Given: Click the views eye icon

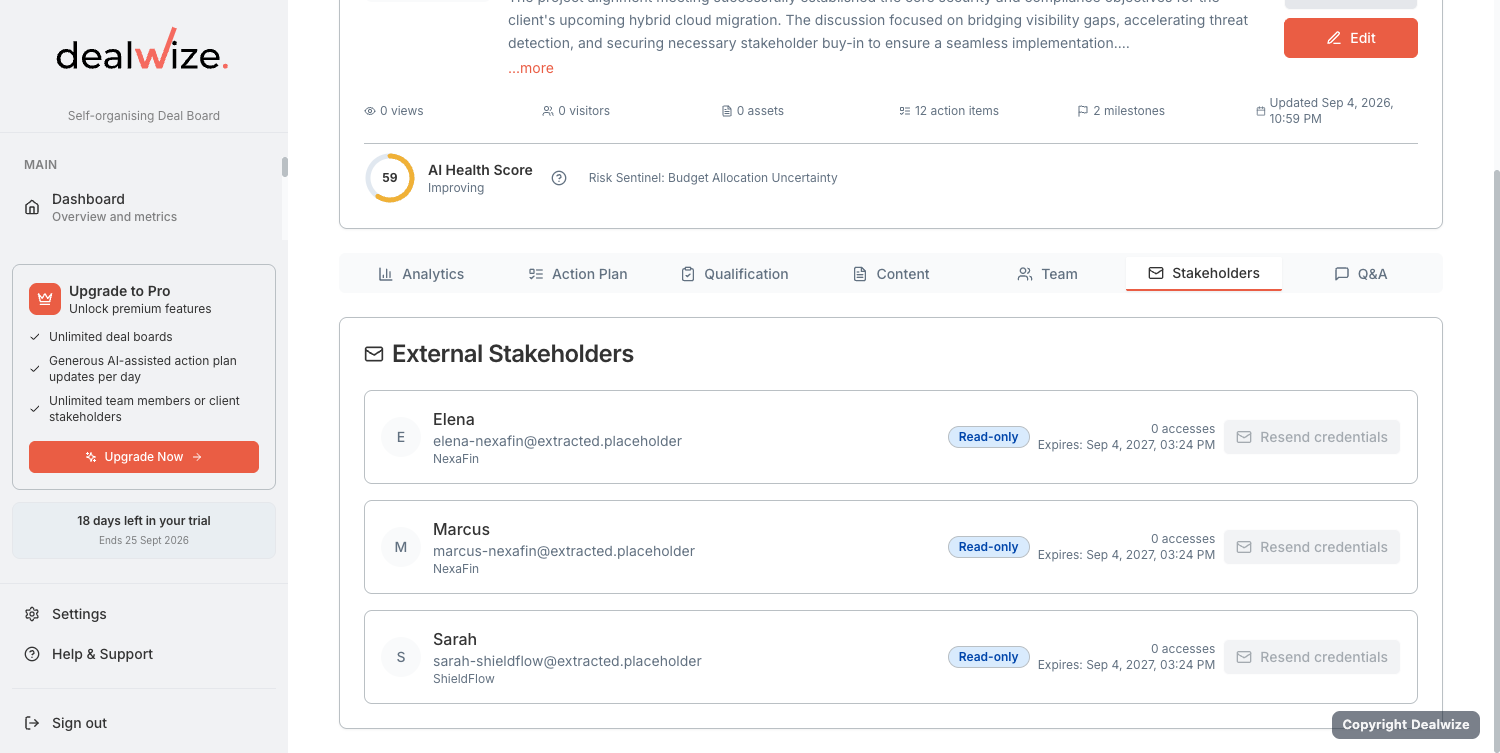Looking at the screenshot, I should (x=370, y=111).
